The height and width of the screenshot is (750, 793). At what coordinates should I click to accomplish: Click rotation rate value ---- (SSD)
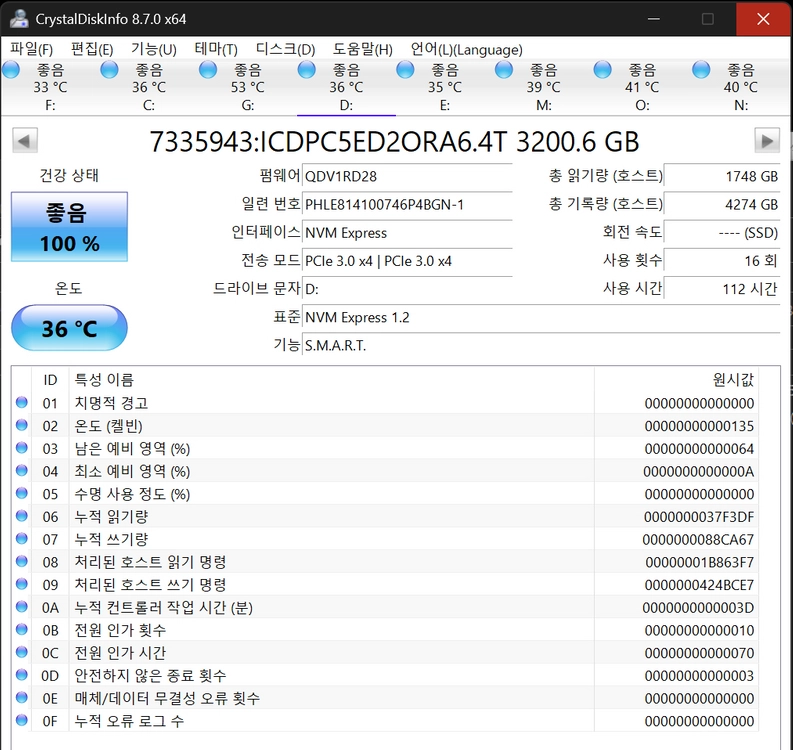(722, 233)
